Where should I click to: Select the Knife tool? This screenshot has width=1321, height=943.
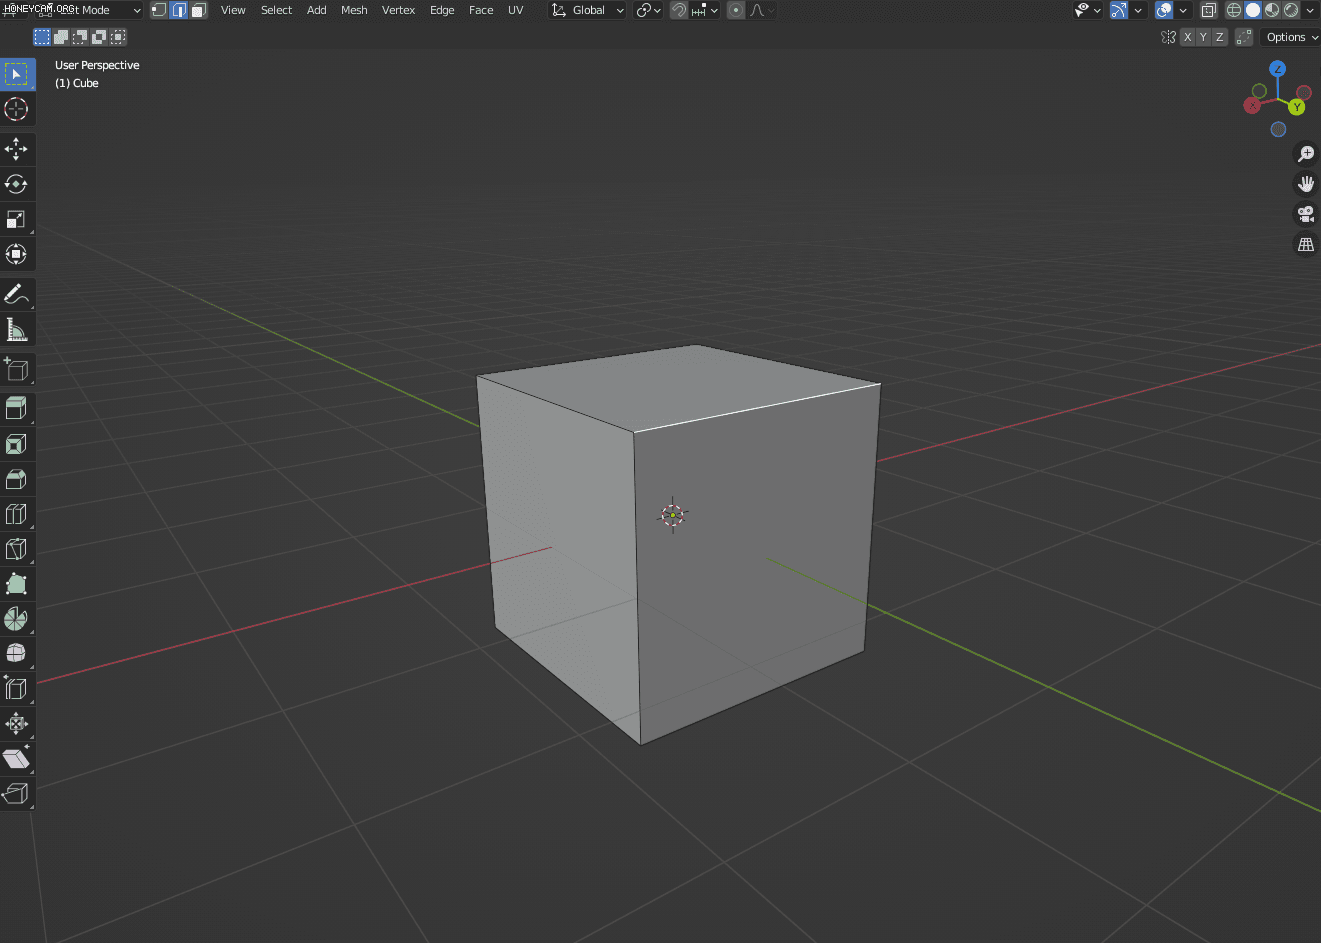(17, 549)
